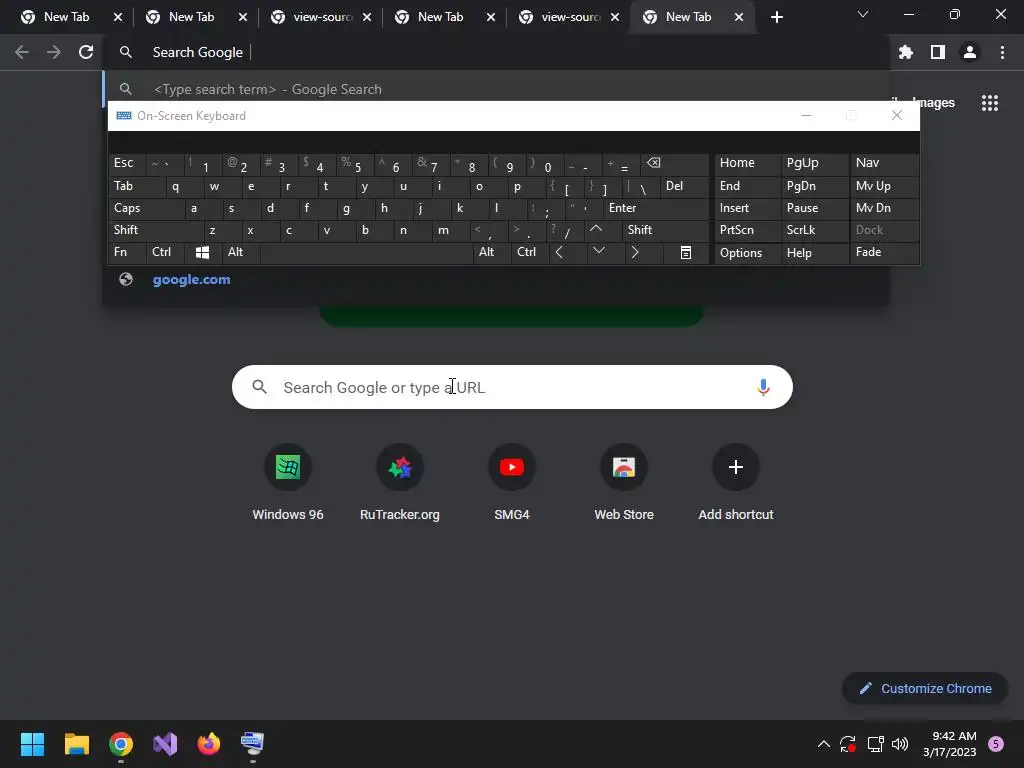Click the PrtScn key on keyboard

click(x=748, y=230)
